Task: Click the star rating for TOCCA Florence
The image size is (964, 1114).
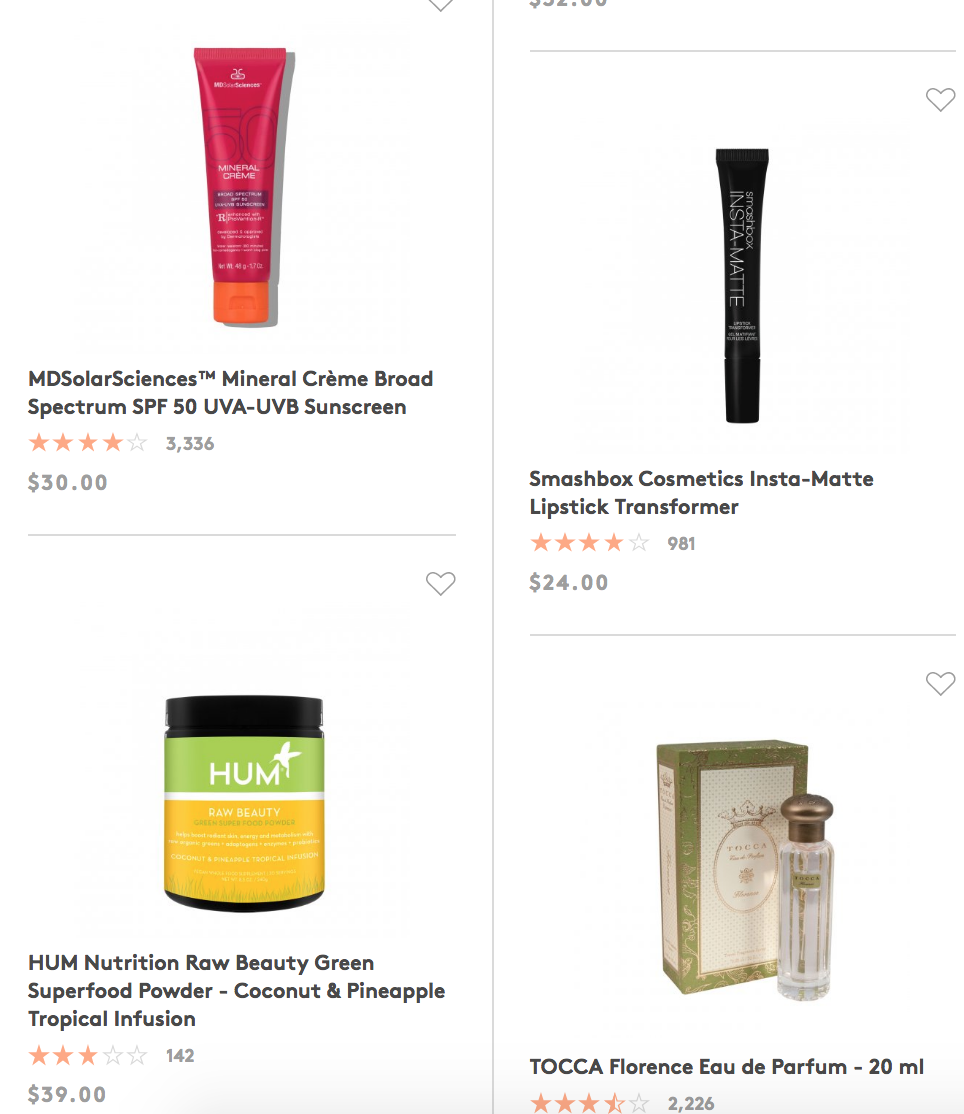Action: 590,1103
